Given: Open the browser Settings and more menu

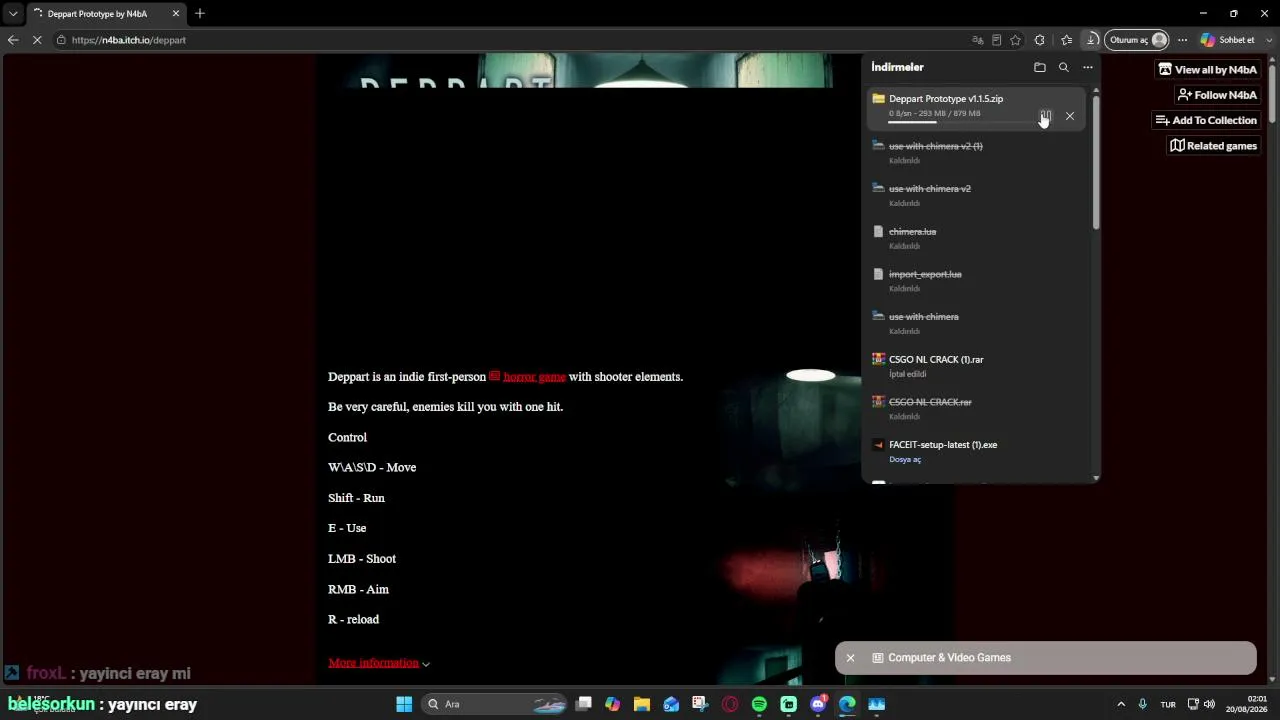Looking at the screenshot, I should pyautogui.click(x=1182, y=40).
